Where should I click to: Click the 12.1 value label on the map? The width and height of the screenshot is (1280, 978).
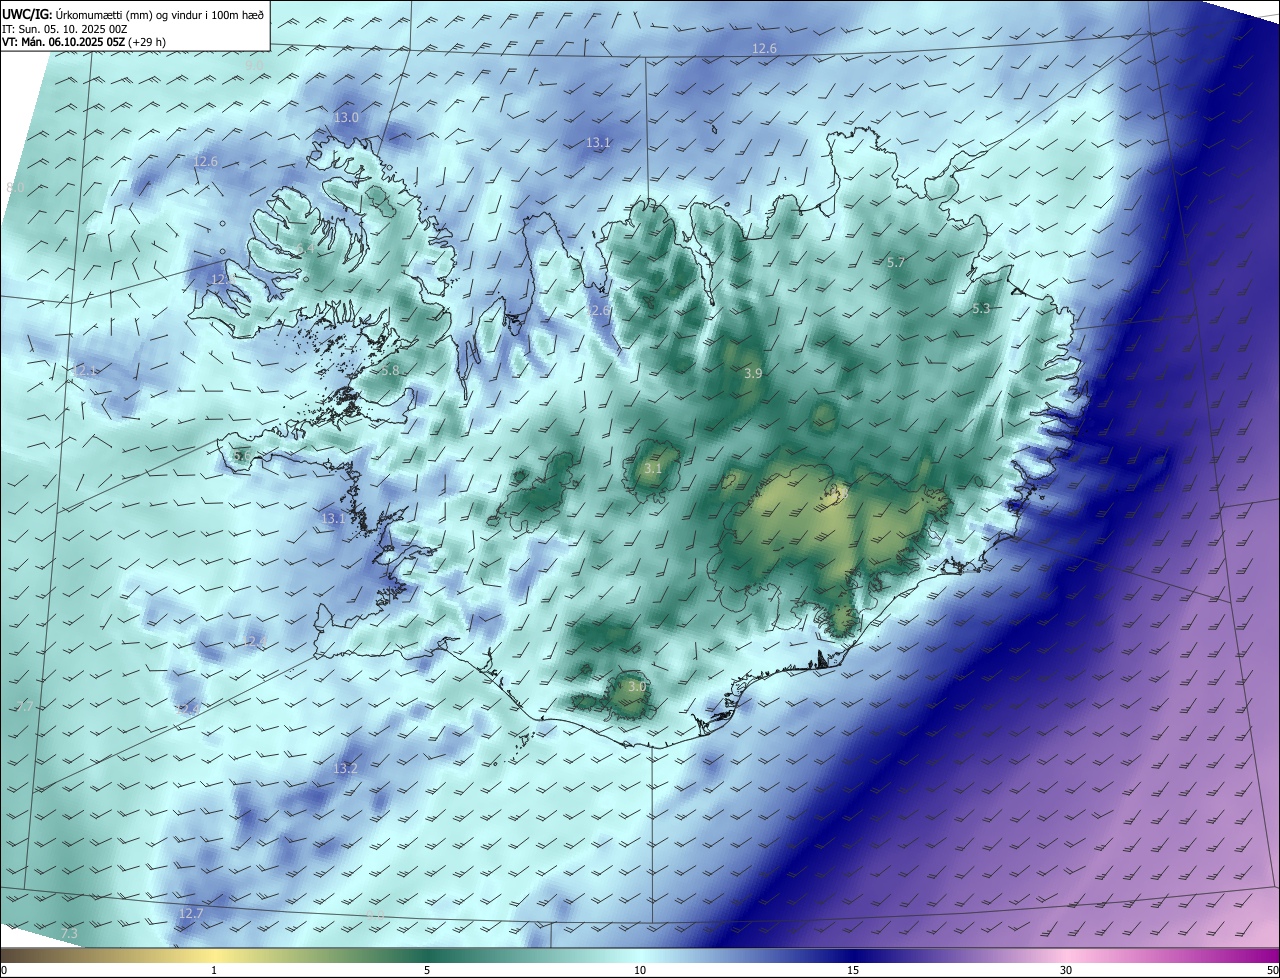click(x=86, y=371)
